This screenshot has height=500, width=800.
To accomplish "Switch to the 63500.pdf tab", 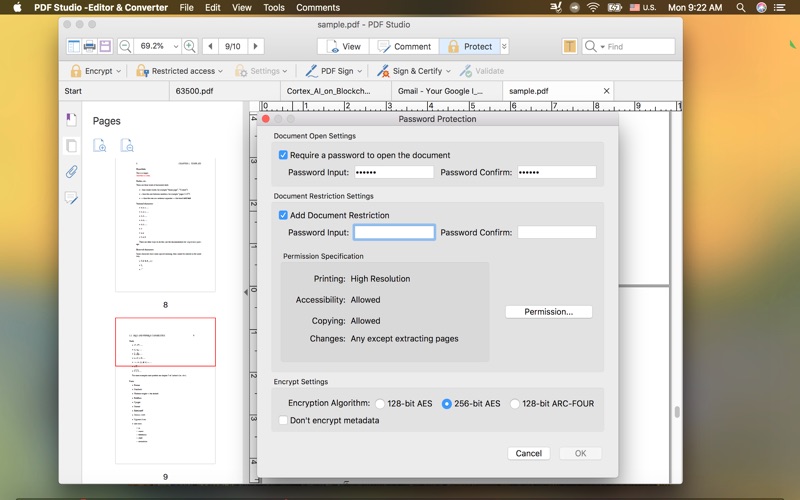I will [194, 91].
